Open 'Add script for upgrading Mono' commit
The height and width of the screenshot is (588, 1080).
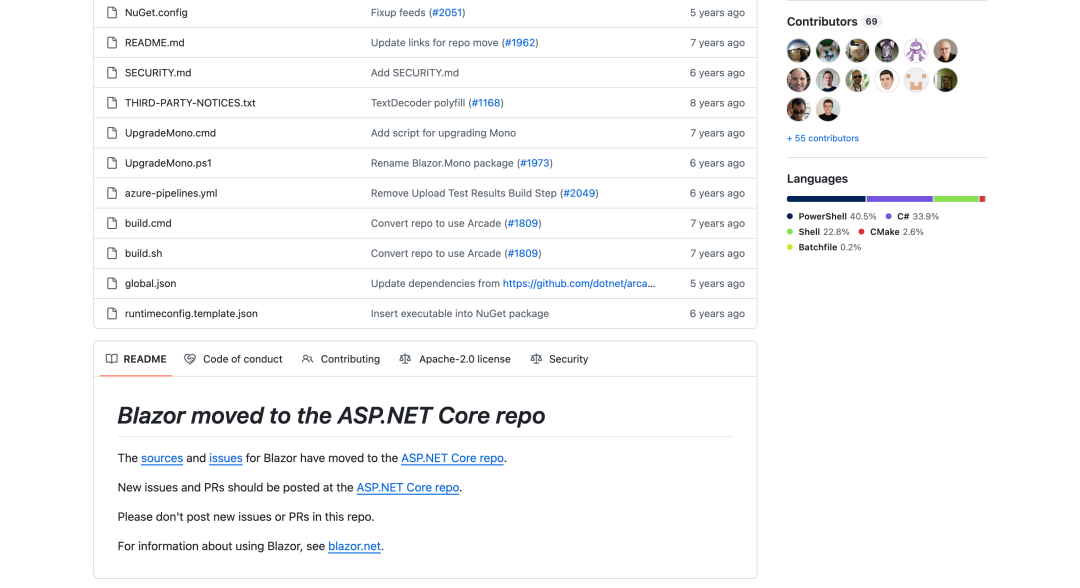[443, 133]
